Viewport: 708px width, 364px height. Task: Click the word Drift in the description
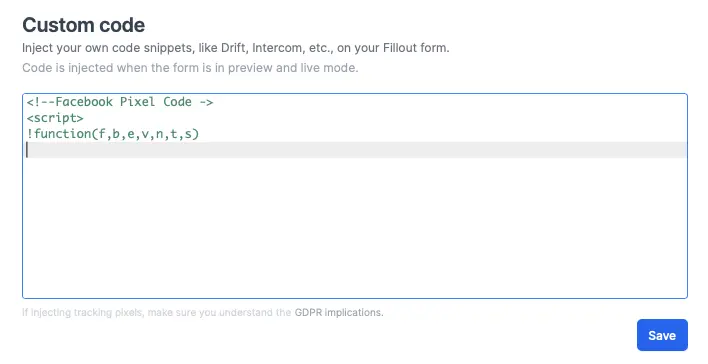[233, 48]
